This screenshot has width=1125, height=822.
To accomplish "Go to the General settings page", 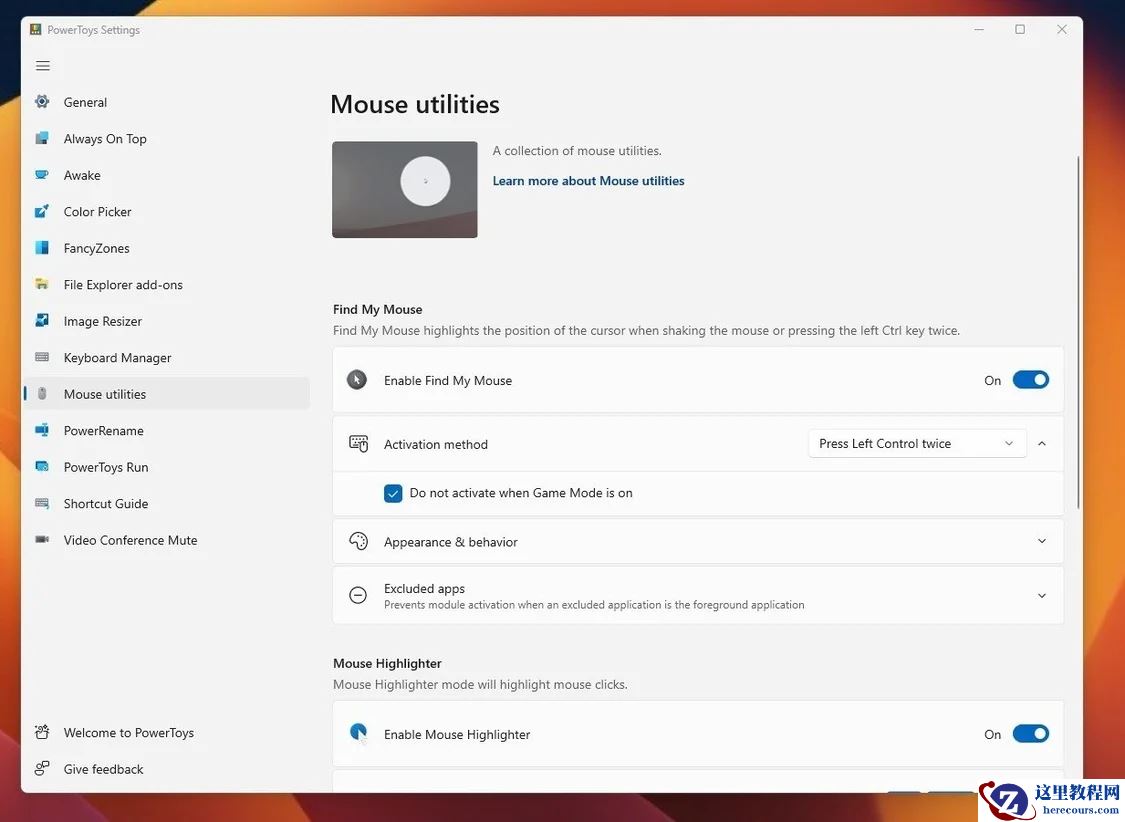I will pos(85,102).
